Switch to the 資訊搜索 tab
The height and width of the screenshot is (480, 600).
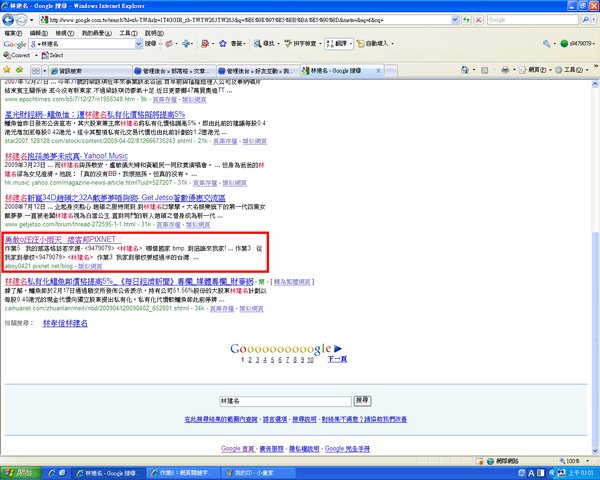90,71
